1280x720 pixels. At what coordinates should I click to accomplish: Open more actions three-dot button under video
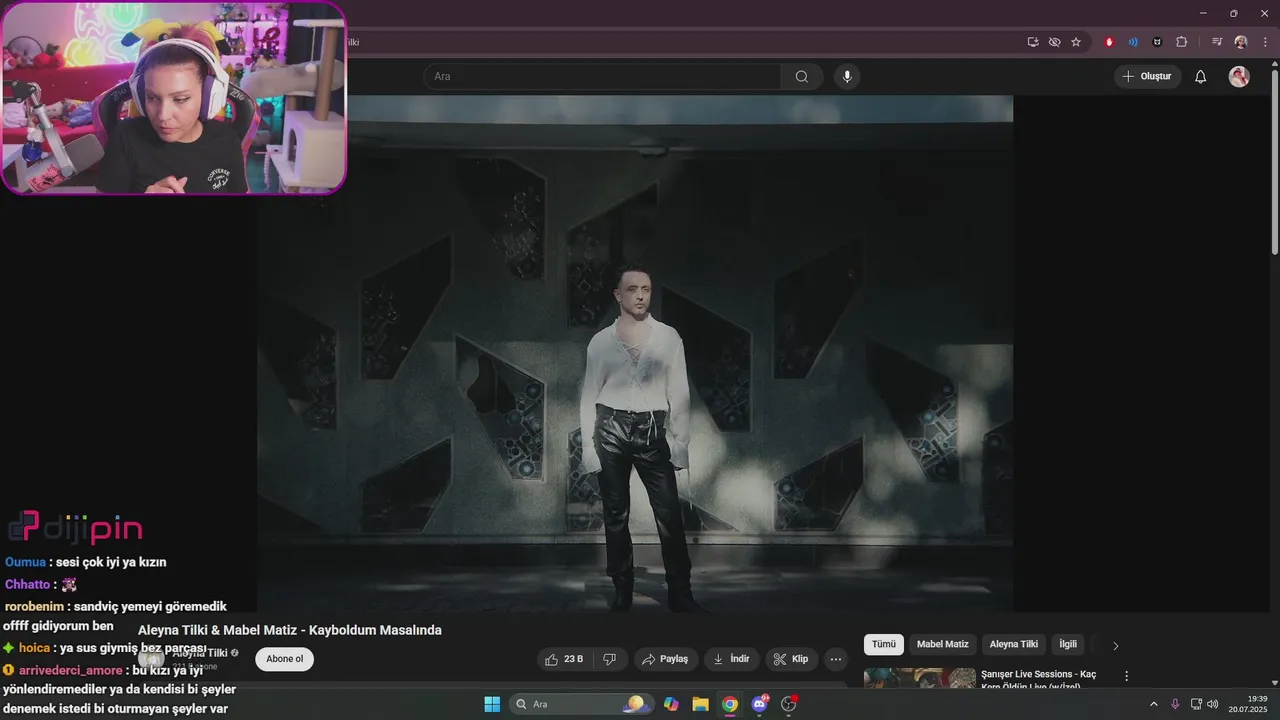(x=836, y=659)
